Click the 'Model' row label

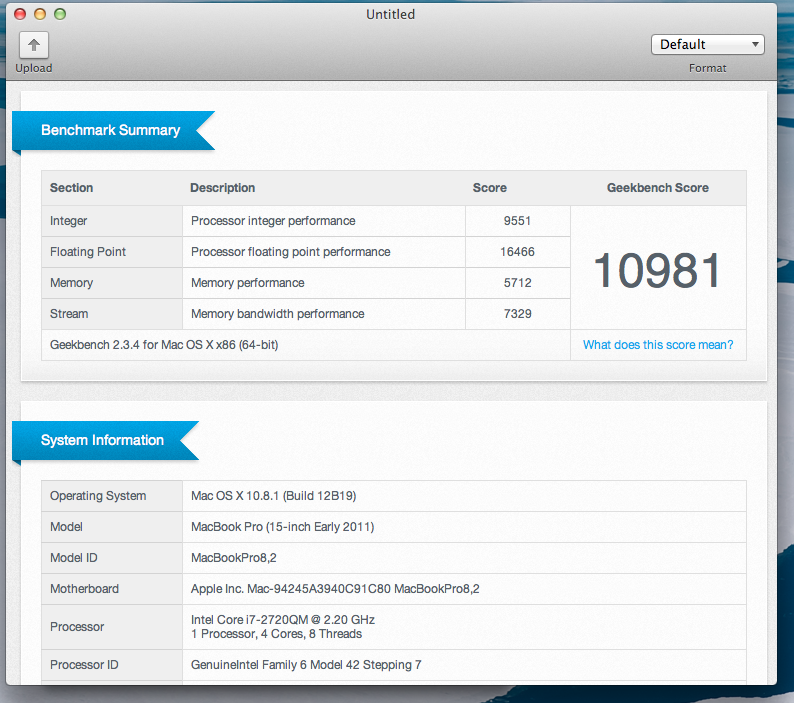point(66,527)
